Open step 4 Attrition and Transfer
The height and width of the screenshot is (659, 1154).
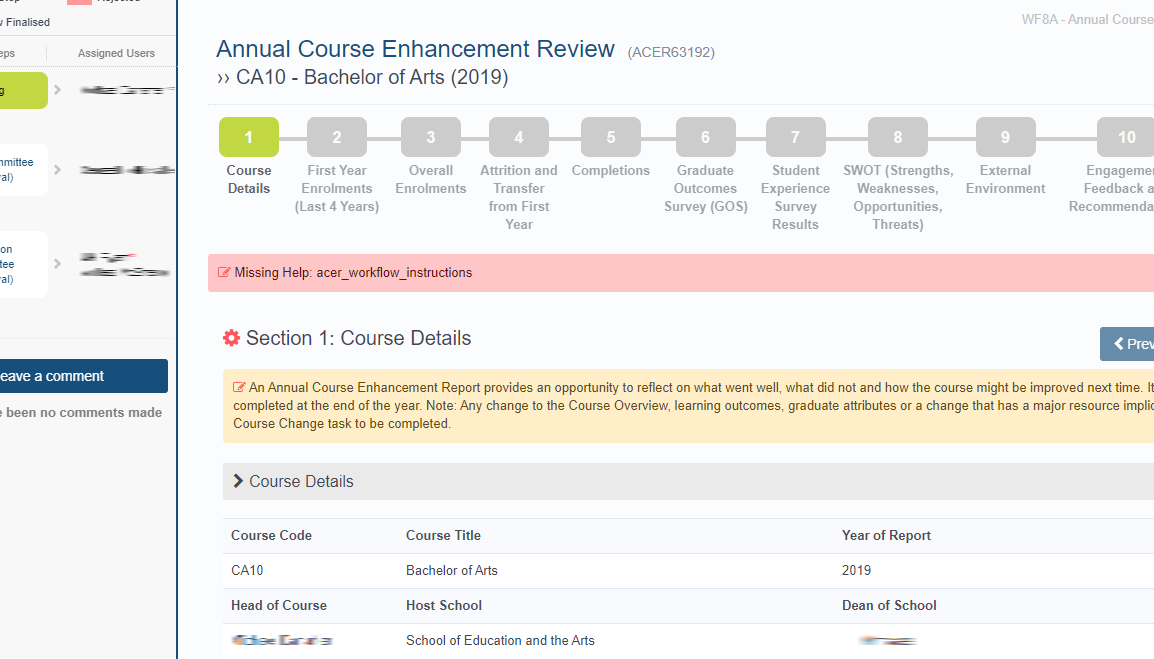(518, 138)
